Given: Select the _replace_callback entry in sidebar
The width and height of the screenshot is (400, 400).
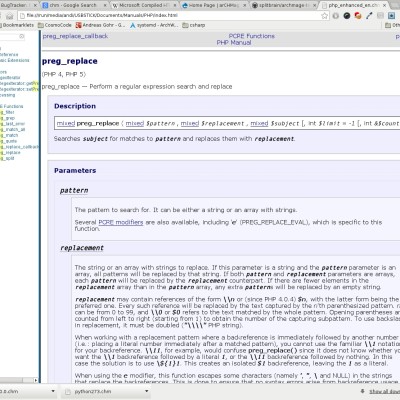Looking at the screenshot, I should coord(19,147).
